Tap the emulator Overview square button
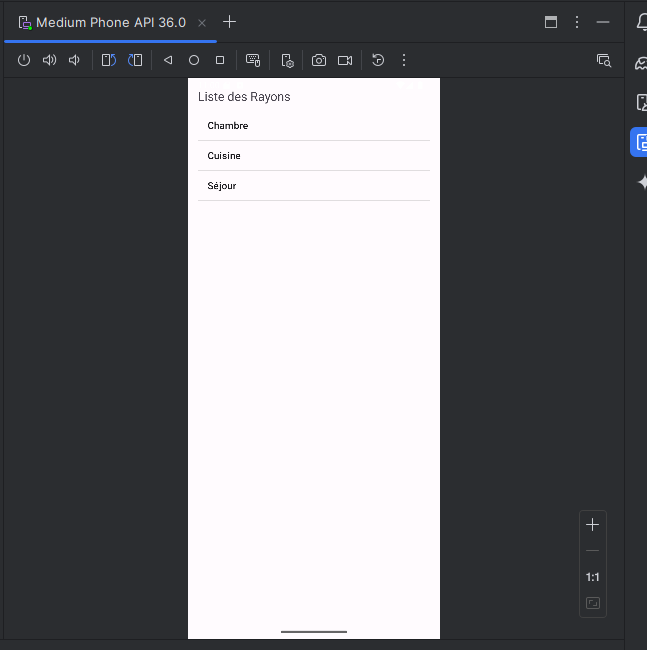The height and width of the screenshot is (650, 647). tap(220, 61)
